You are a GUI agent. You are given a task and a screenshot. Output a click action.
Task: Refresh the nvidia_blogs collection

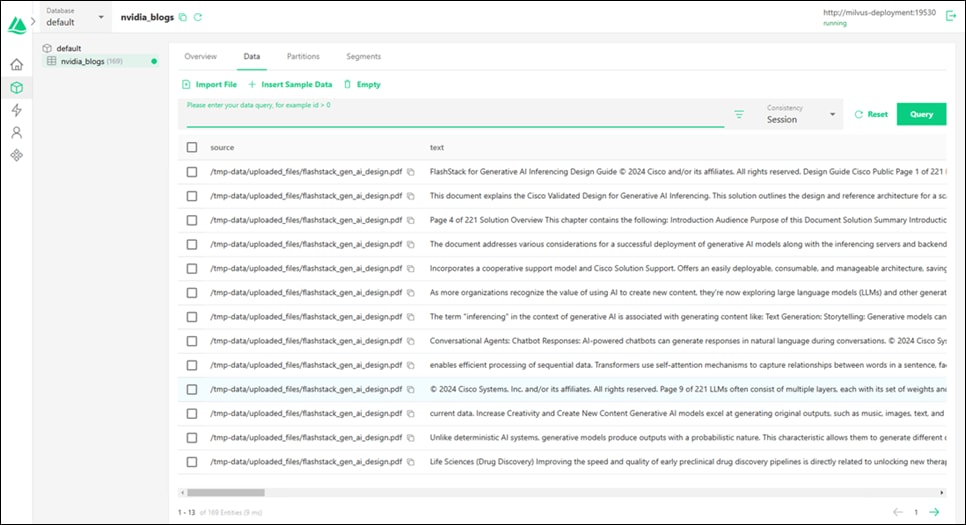tap(198, 17)
